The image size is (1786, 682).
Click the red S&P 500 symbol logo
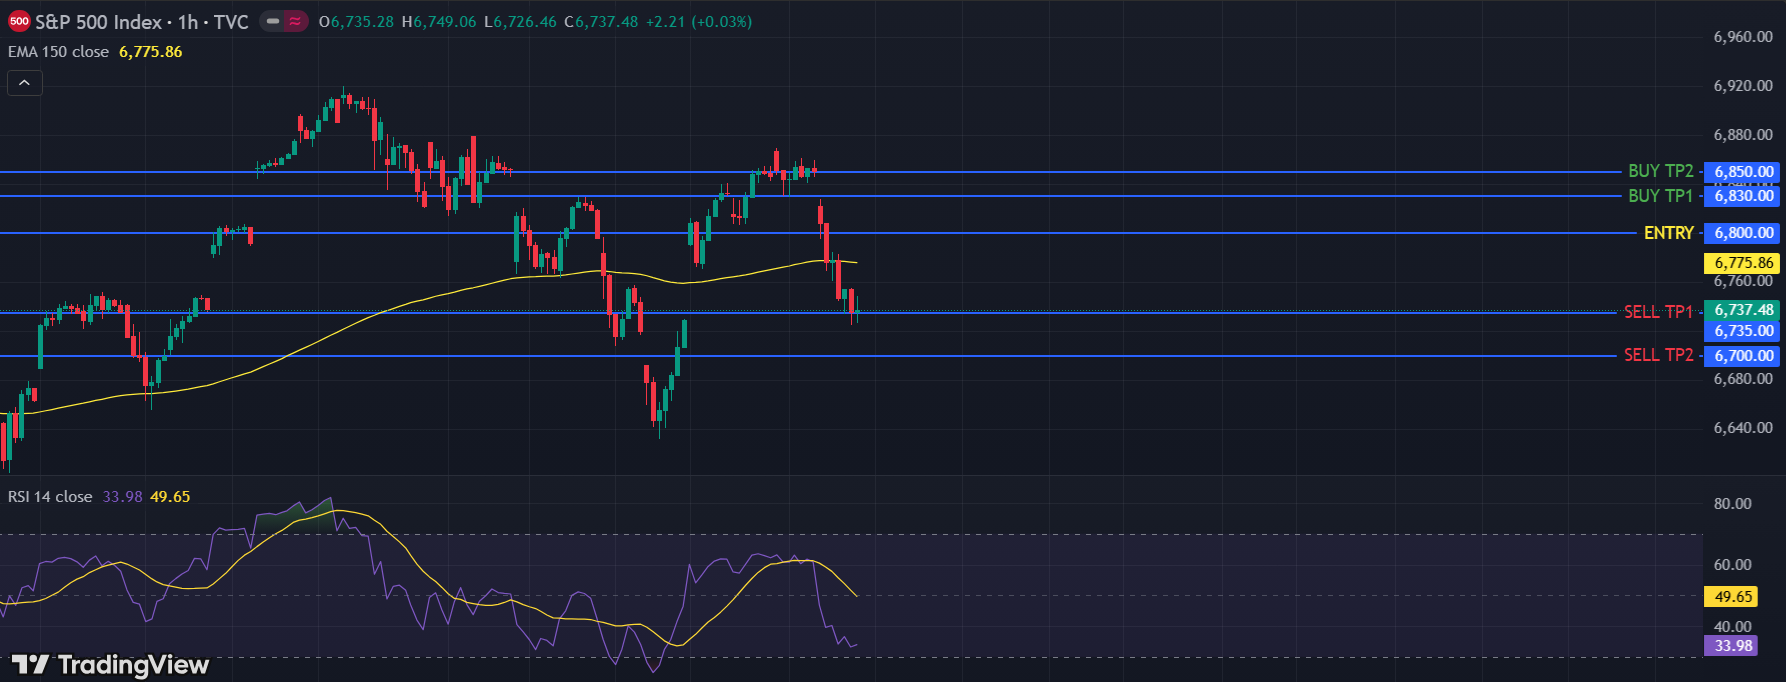click(x=19, y=22)
